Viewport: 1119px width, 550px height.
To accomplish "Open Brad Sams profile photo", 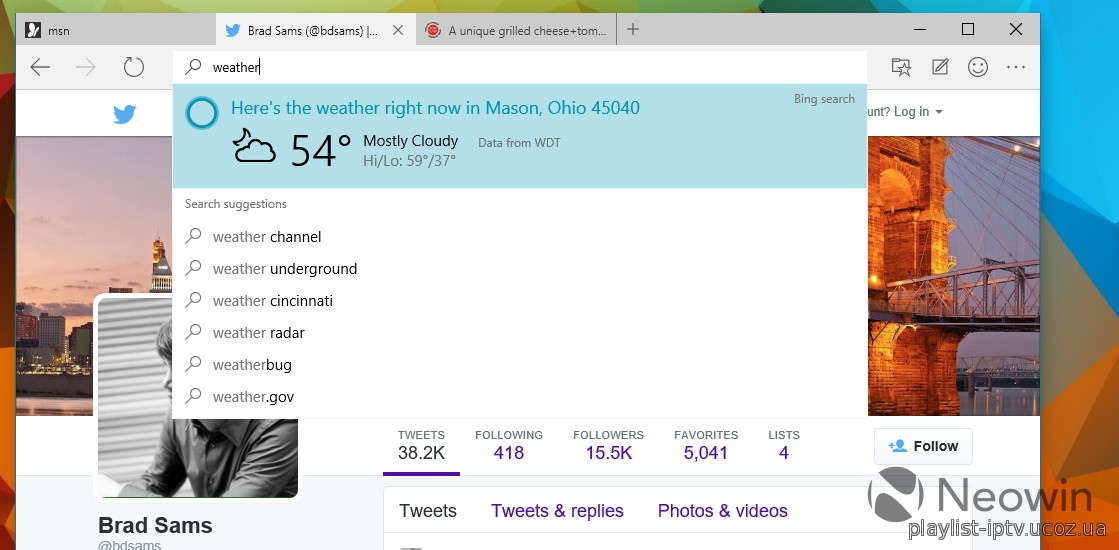I will tap(198, 397).
